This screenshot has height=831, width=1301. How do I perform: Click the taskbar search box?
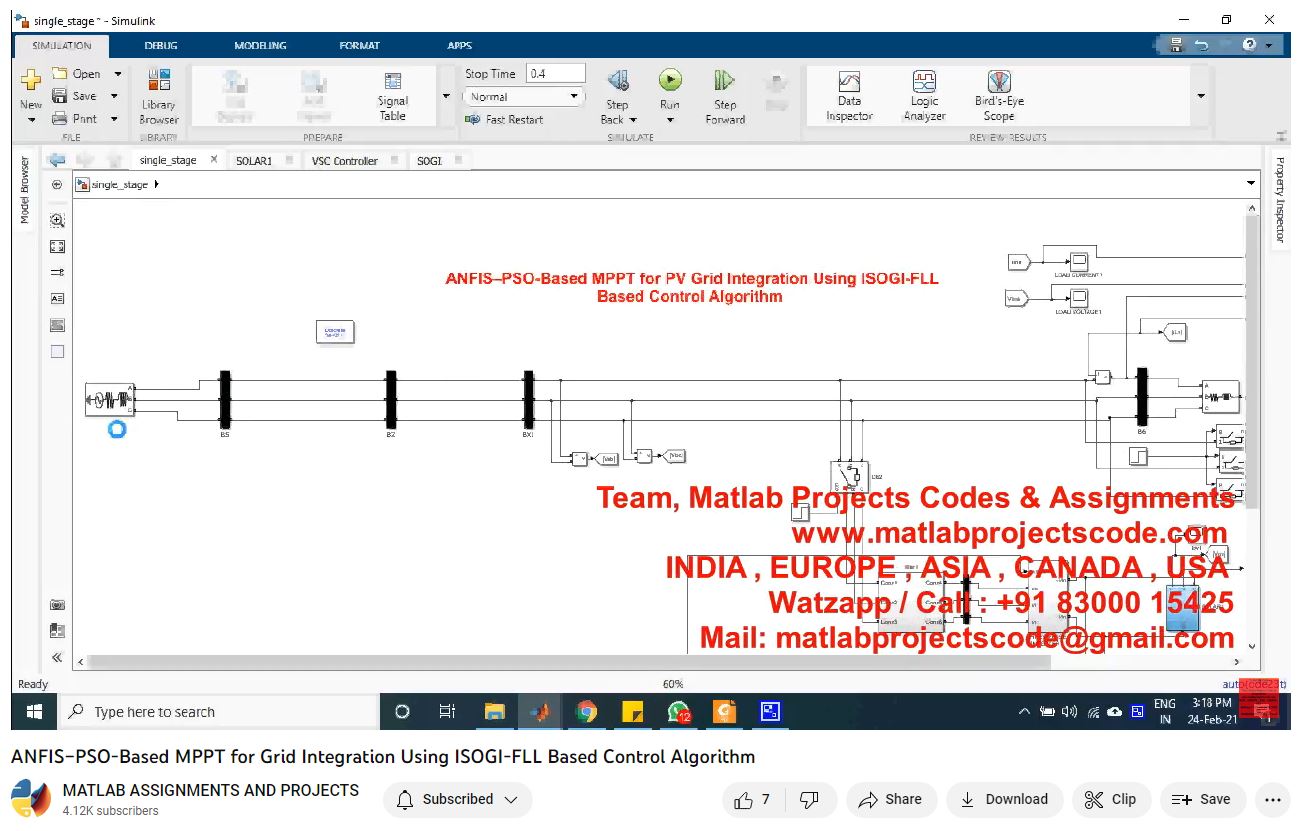tap(219, 712)
